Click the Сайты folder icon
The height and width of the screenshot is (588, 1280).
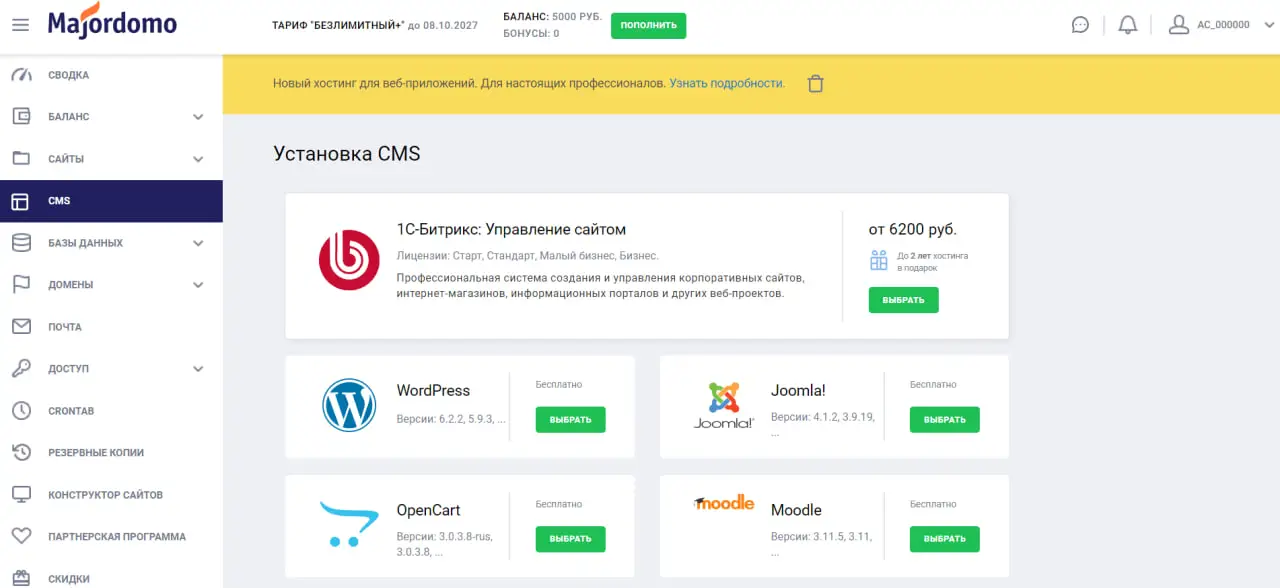pos(21,159)
